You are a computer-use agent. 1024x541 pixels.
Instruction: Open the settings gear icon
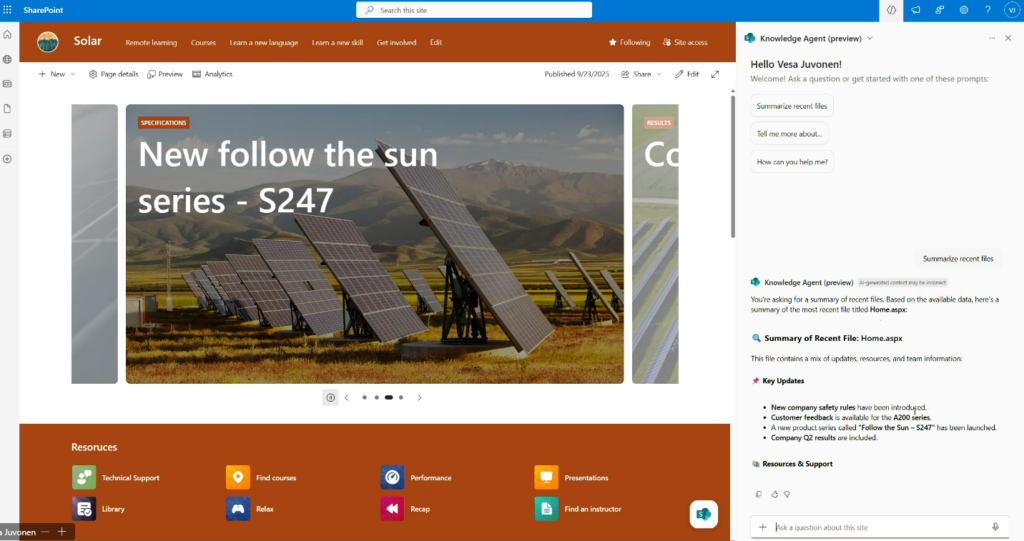963,10
